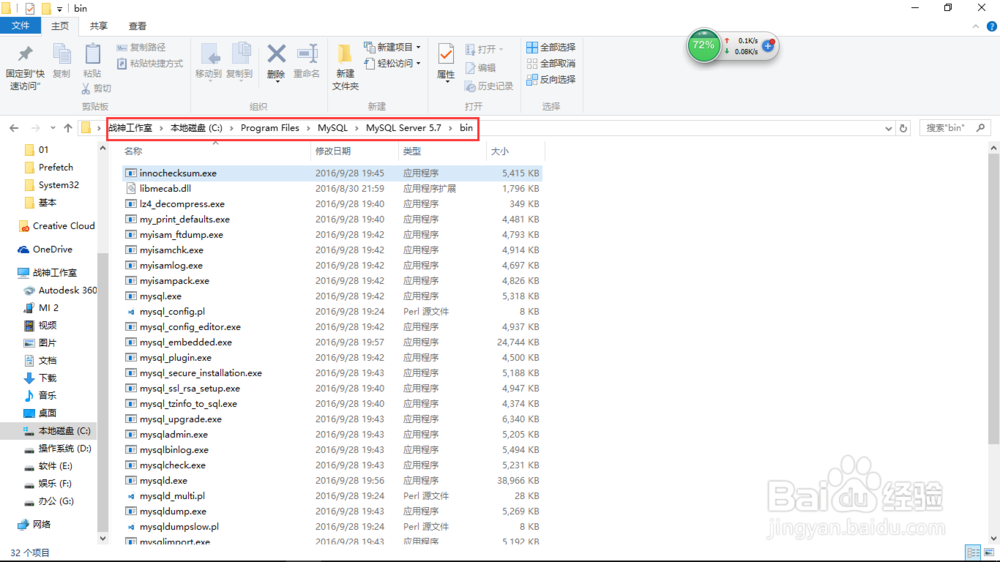1000x562 pixels.
Task: Open the recent locations dropdown arrow
Action: tap(52, 128)
